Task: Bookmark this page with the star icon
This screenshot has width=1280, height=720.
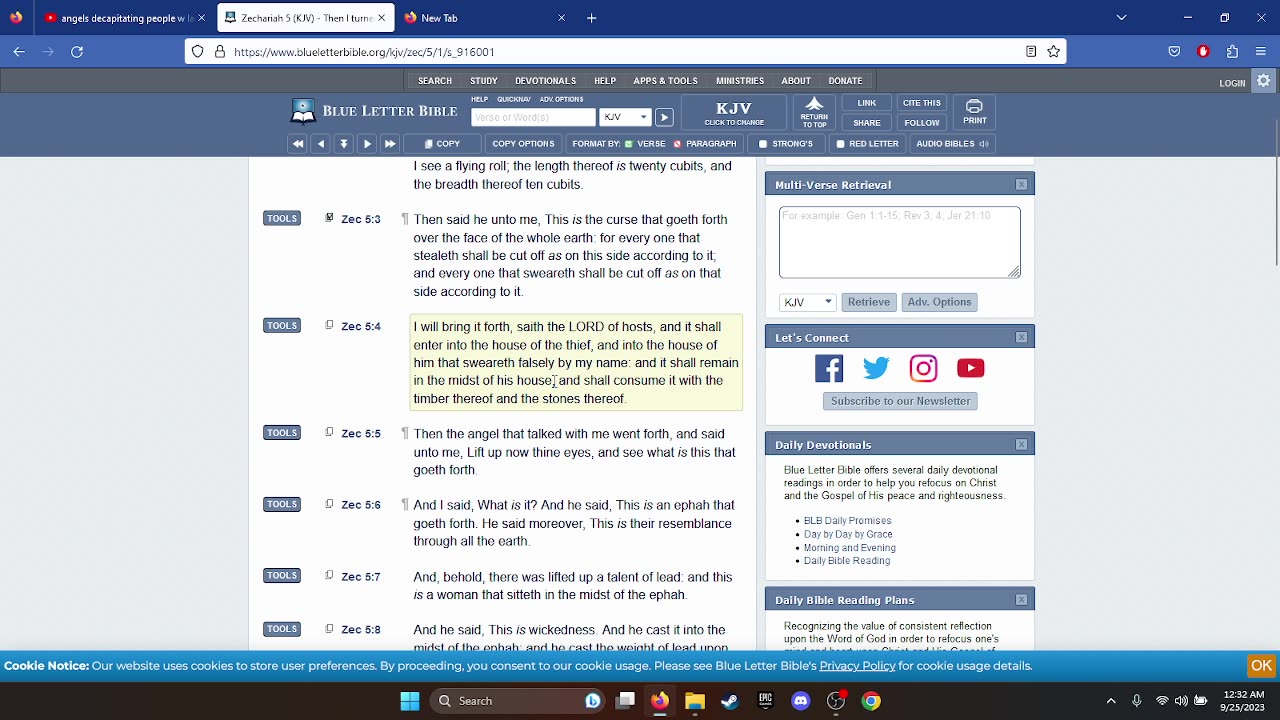Action: (1053, 52)
